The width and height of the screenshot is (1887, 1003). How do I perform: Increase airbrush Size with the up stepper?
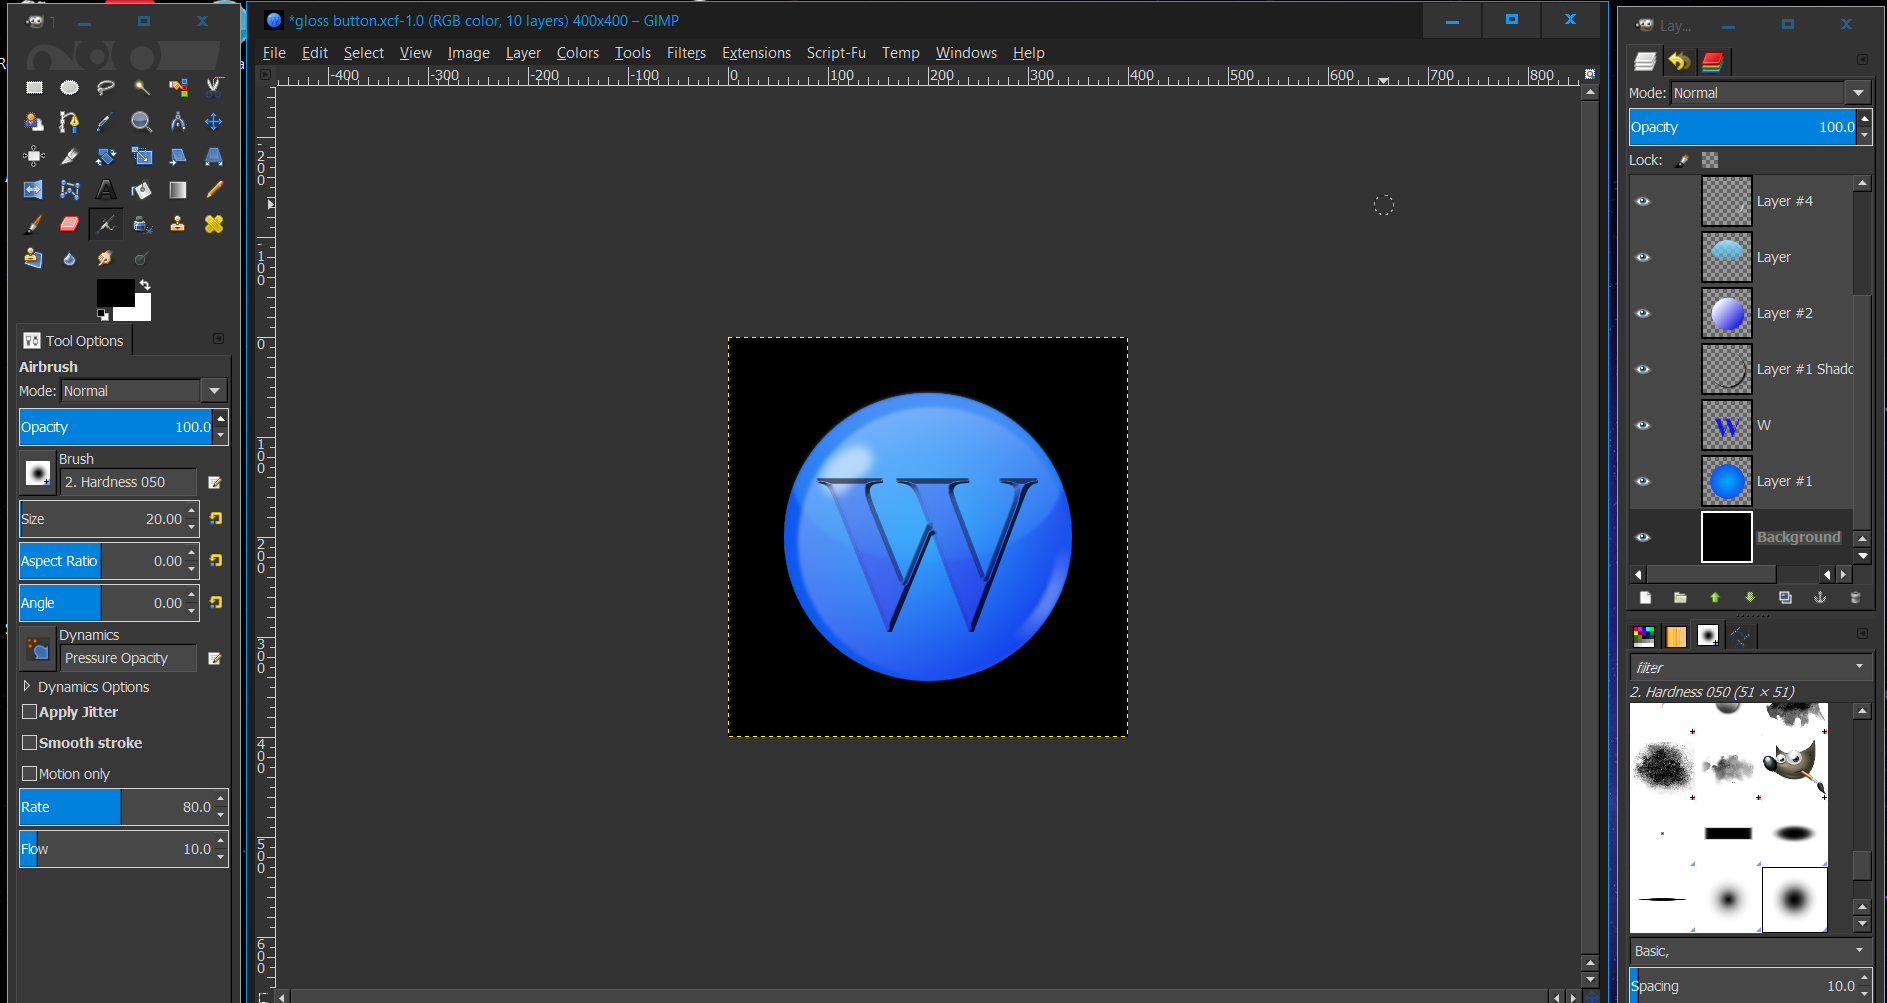coord(192,511)
